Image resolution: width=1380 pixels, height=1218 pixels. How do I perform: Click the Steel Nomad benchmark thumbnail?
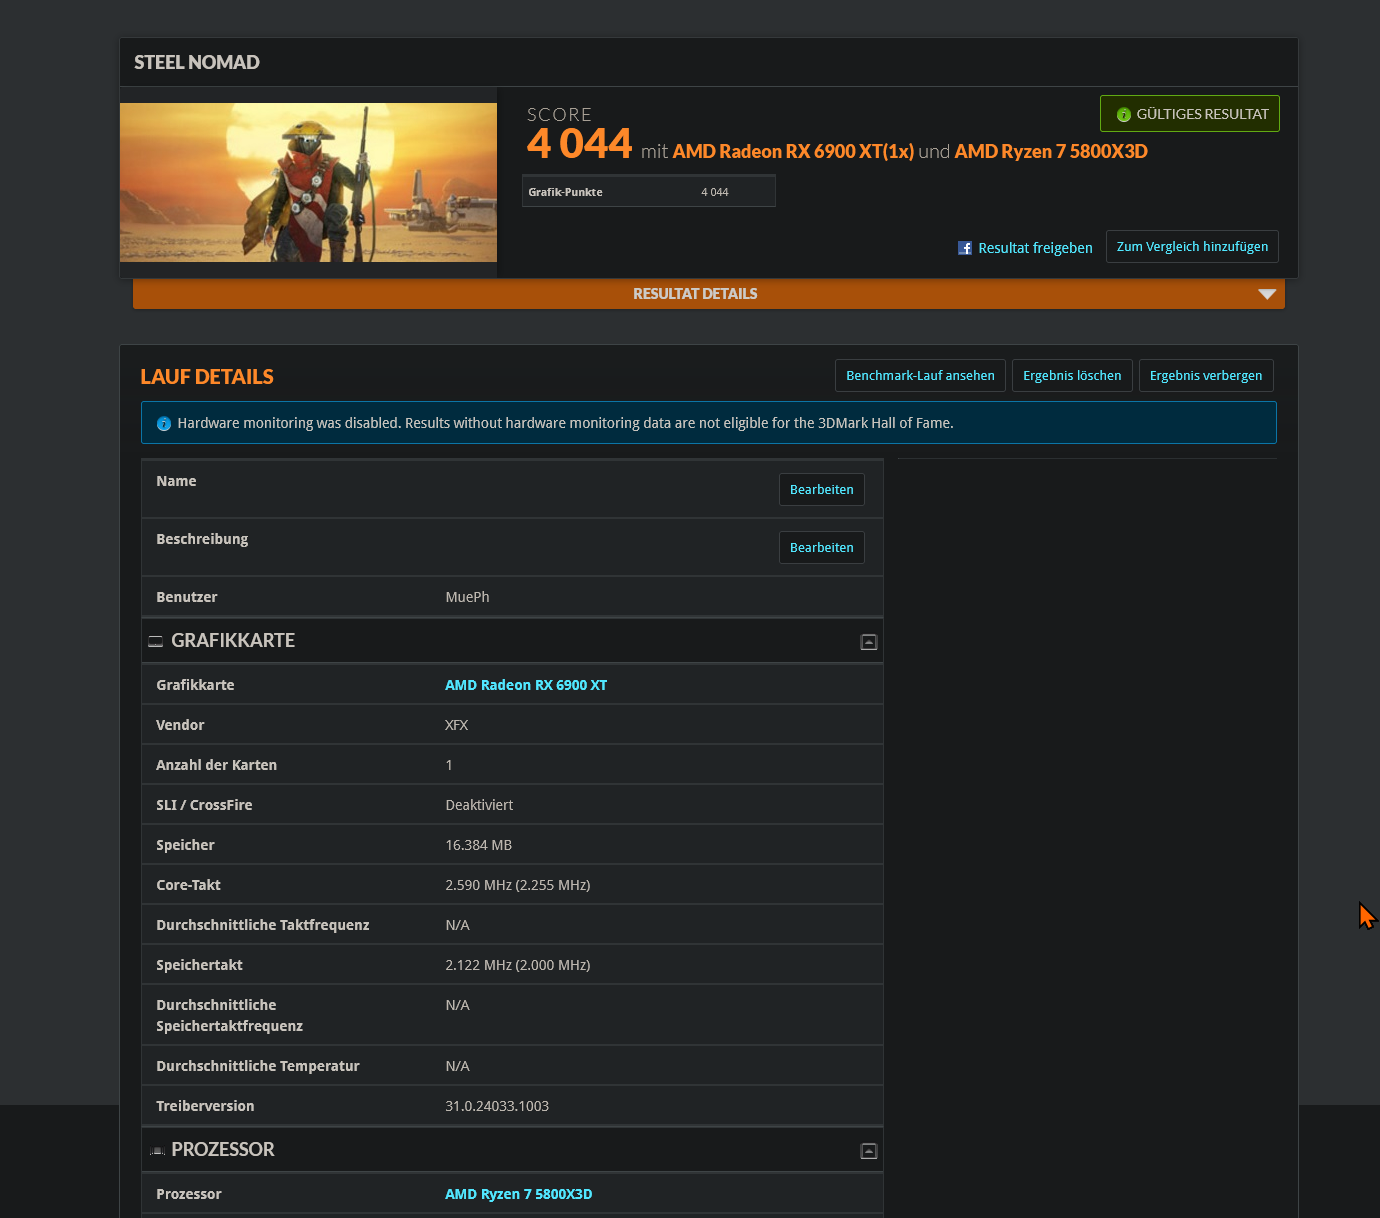[x=308, y=183]
